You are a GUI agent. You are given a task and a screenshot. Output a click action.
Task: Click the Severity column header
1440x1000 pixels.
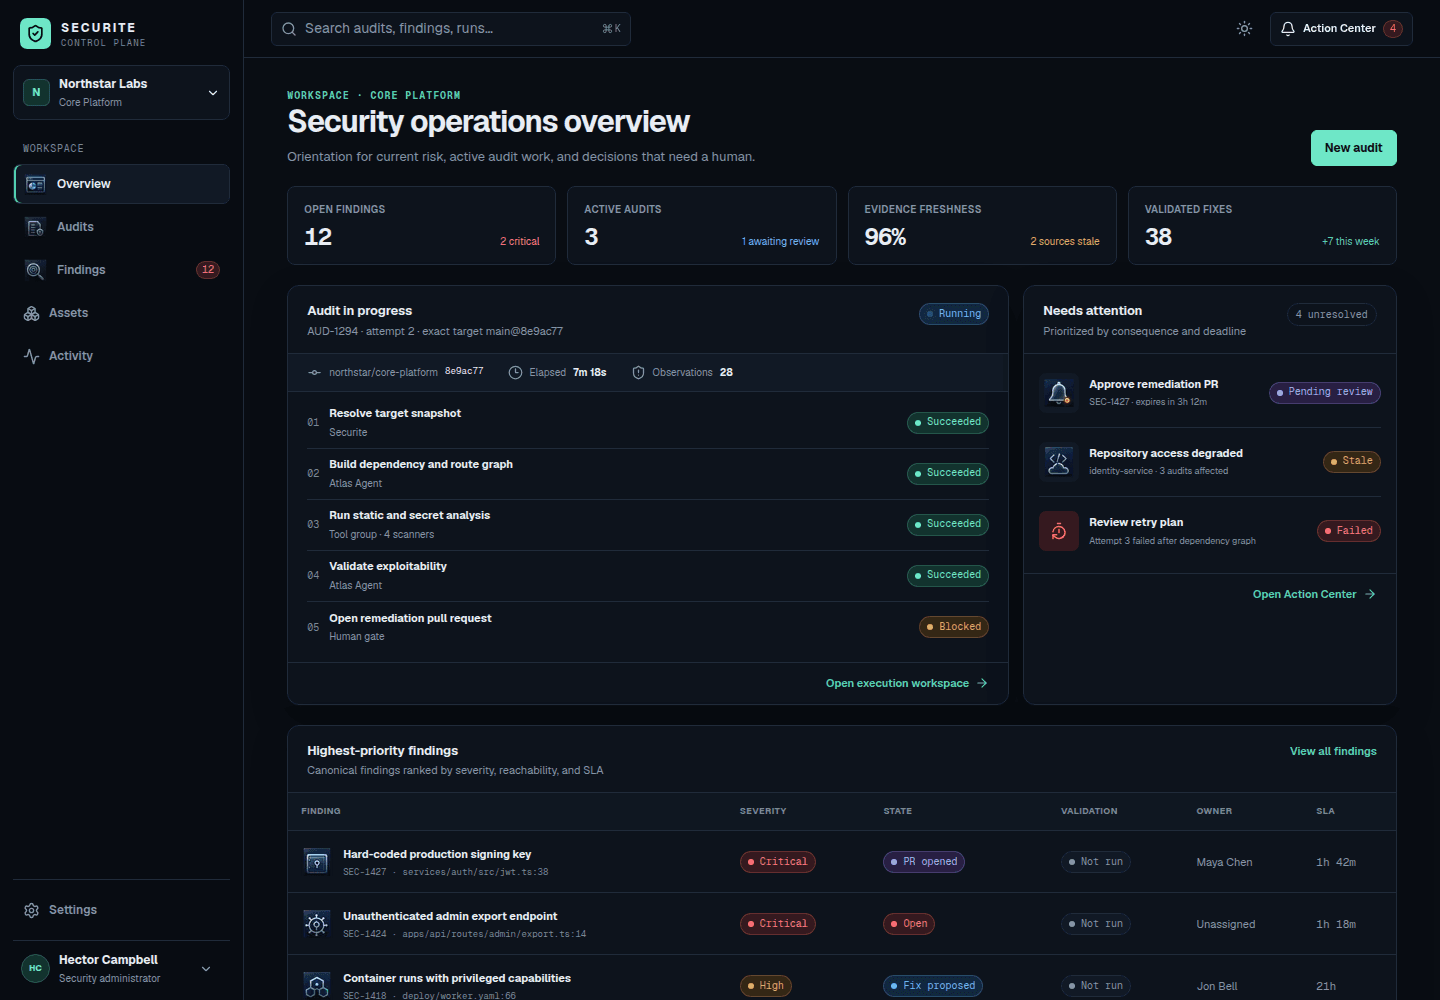pos(763,811)
